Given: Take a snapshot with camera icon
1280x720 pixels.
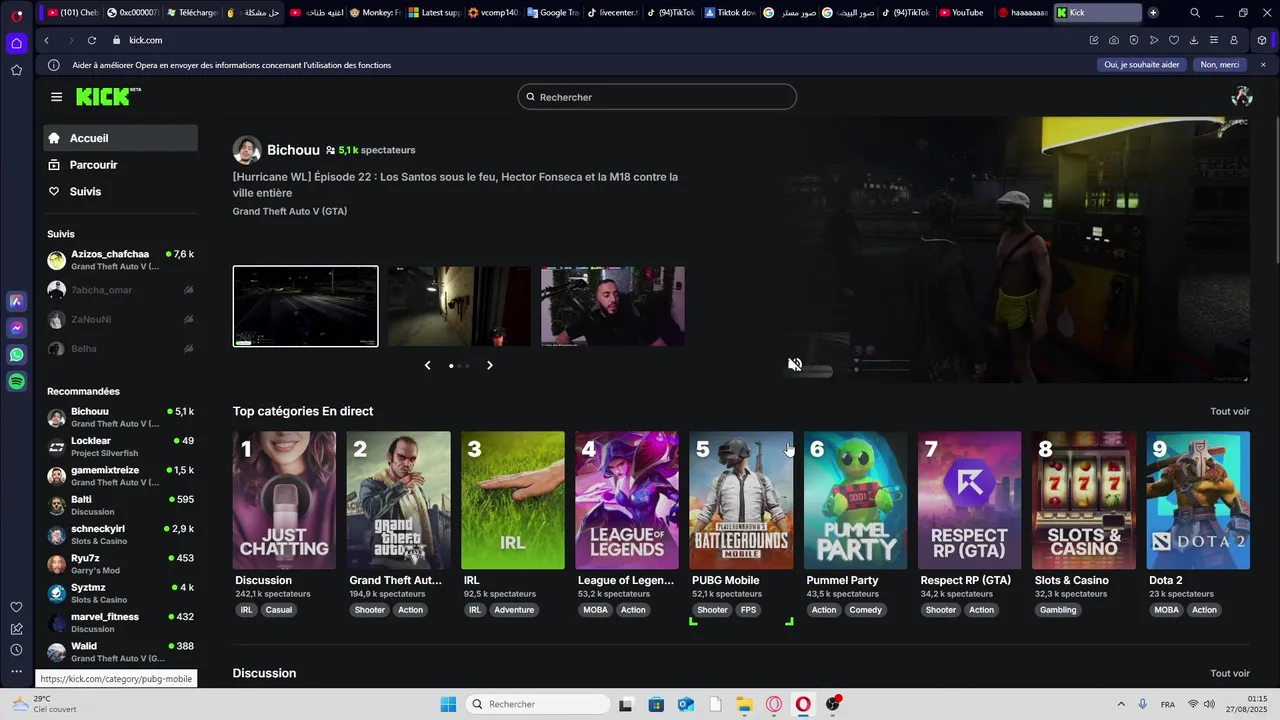Looking at the screenshot, I should click(1114, 40).
